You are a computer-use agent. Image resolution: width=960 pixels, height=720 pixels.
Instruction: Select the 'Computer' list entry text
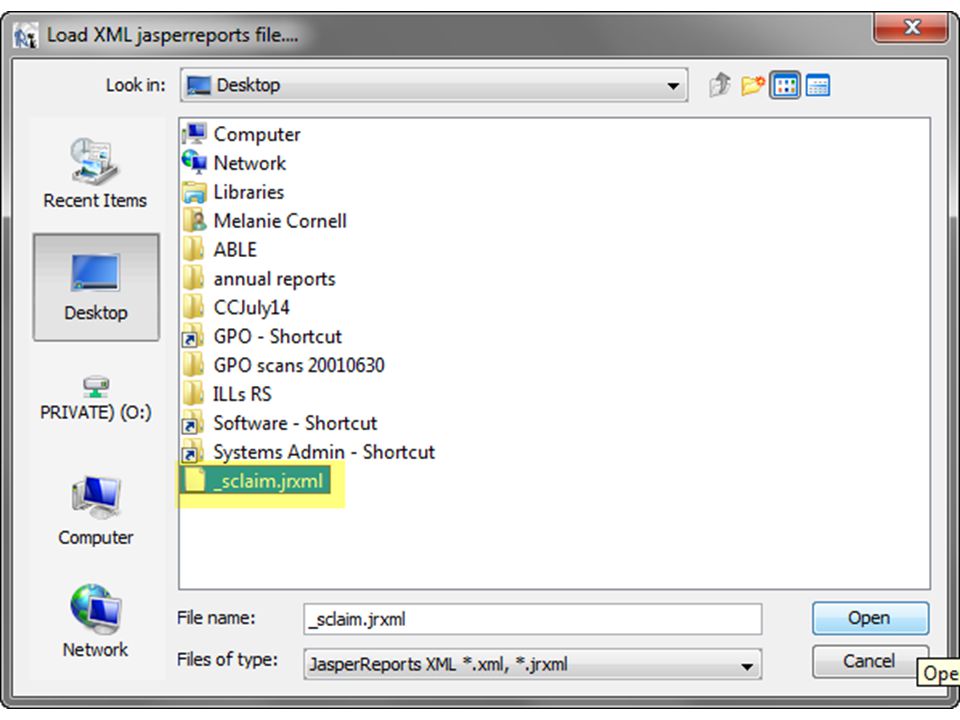click(257, 134)
